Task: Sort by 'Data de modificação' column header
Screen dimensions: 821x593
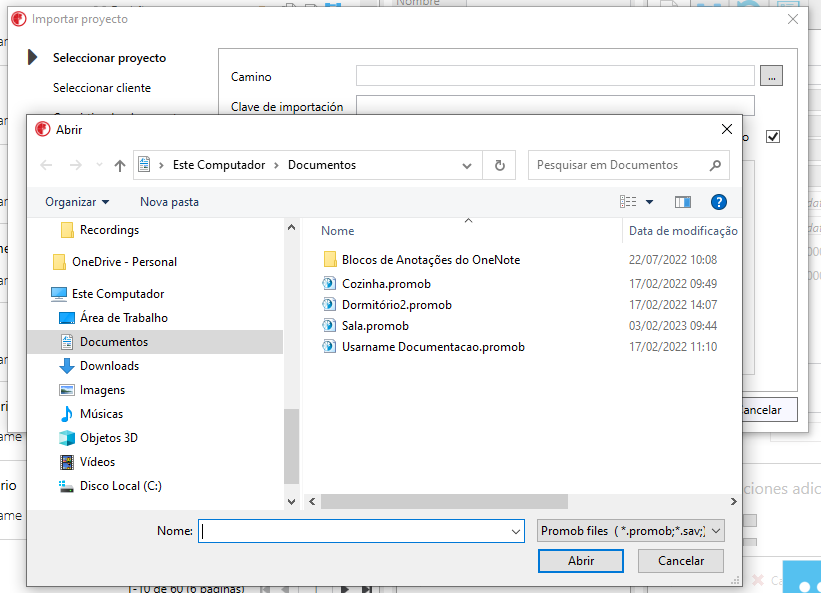Action: pos(682,231)
